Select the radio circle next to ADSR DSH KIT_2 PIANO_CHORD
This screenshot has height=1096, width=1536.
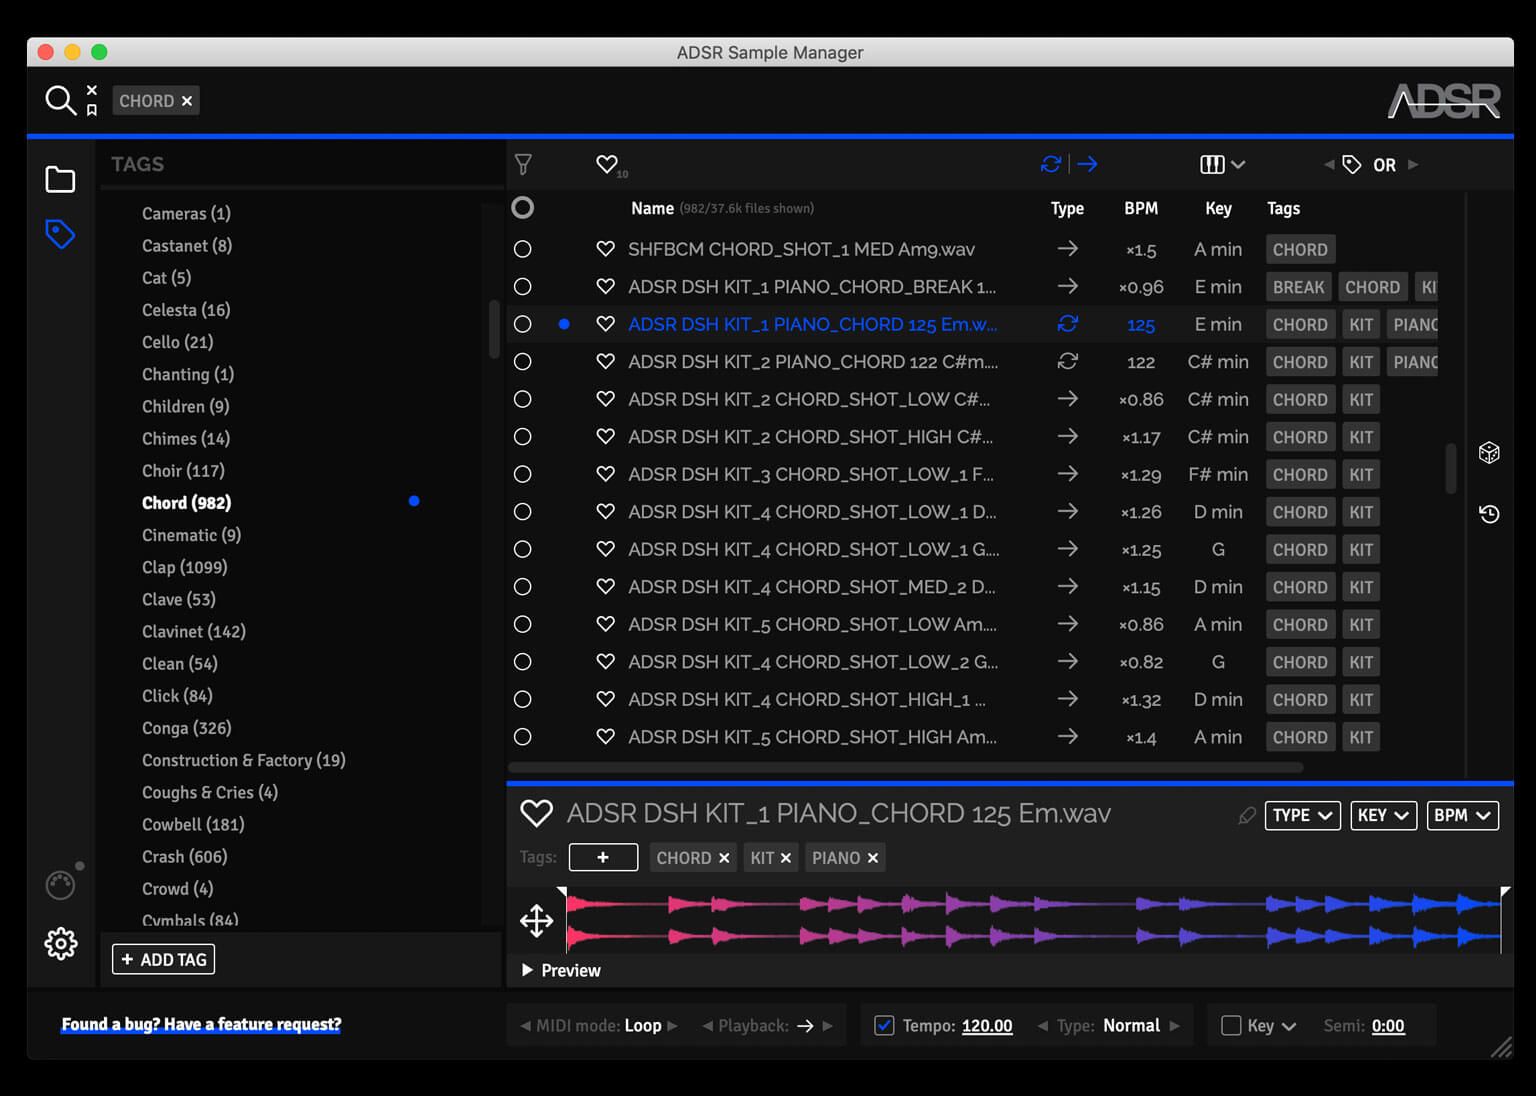coord(523,361)
